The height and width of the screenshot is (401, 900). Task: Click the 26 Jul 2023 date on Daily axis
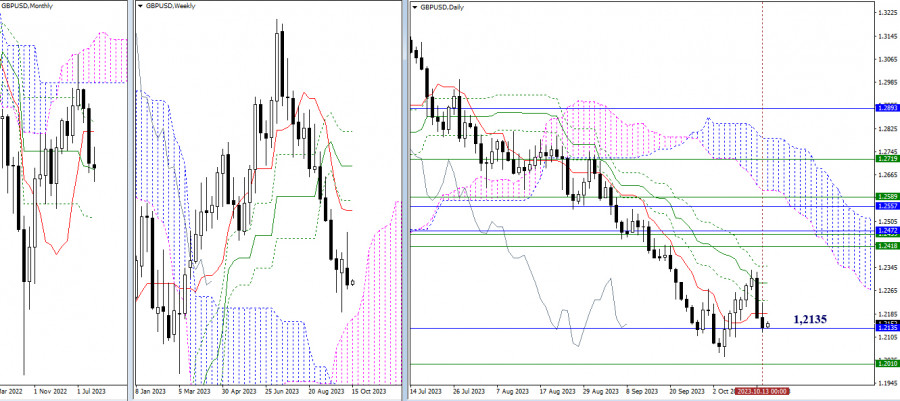(464, 391)
